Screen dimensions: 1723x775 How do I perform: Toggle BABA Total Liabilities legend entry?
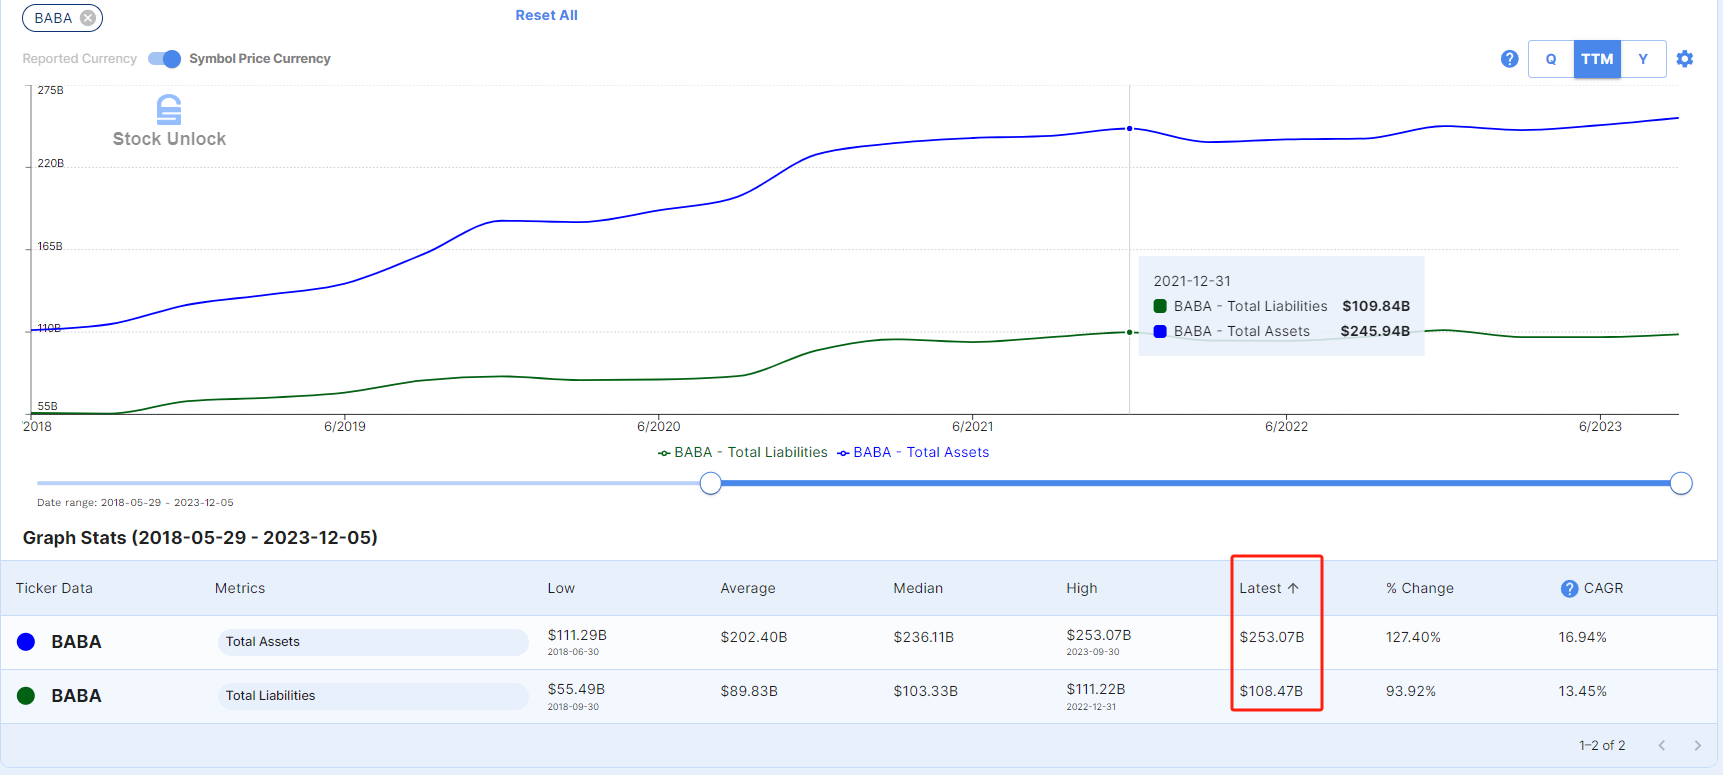[x=743, y=453]
